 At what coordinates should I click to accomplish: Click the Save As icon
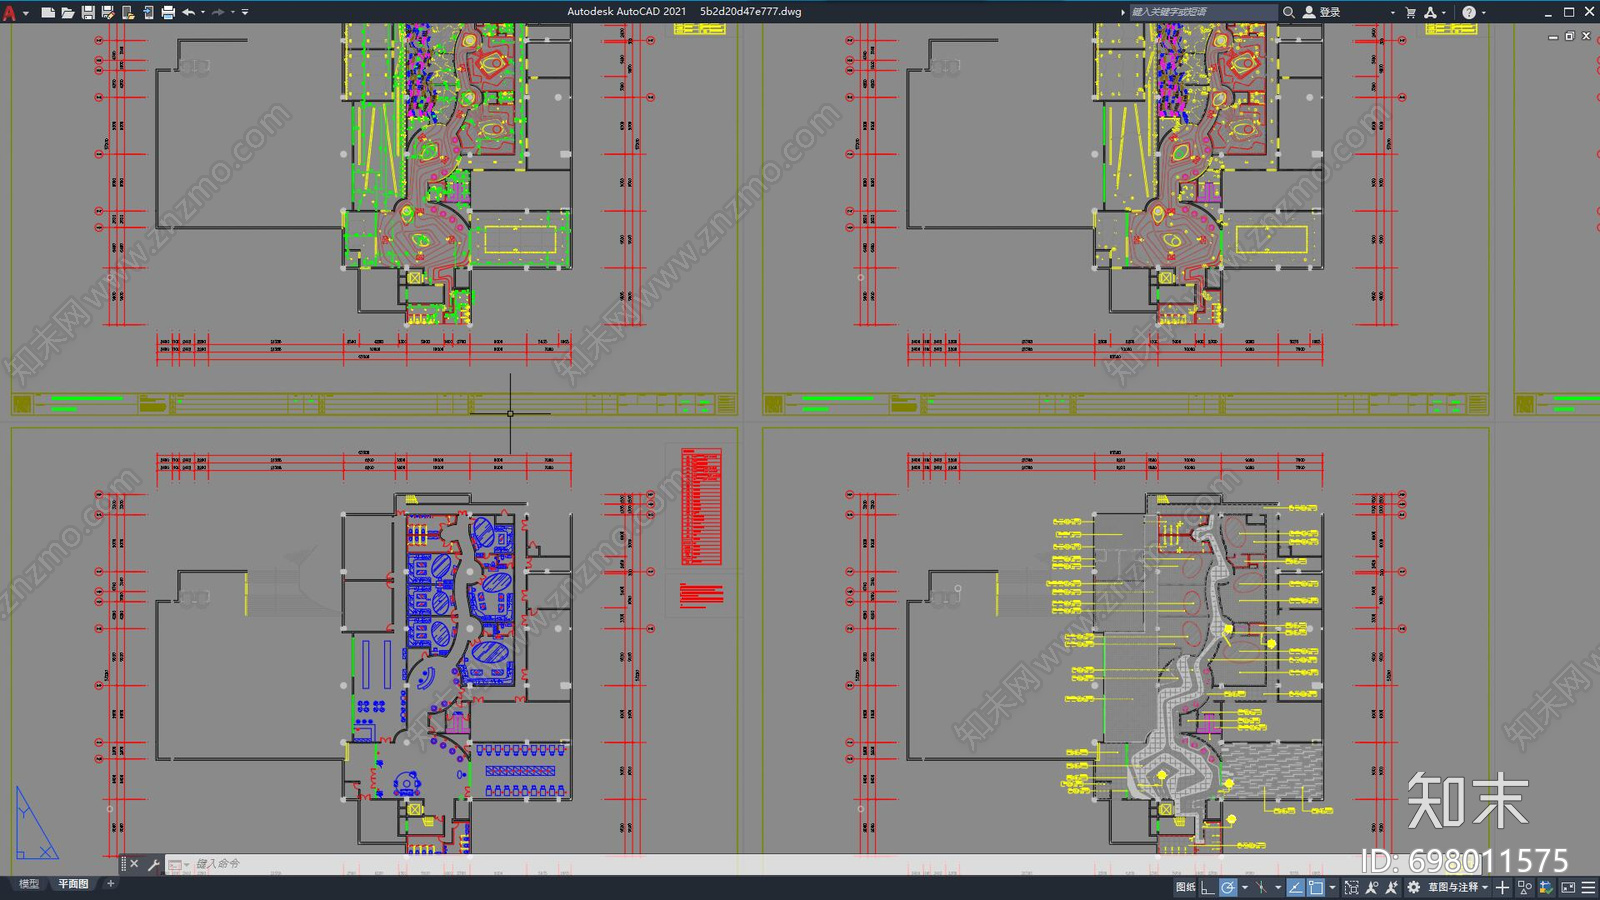[108, 12]
